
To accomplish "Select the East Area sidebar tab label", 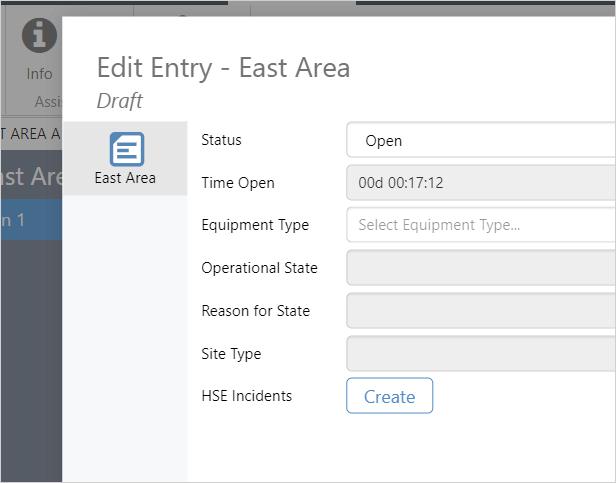I will [x=125, y=178].
